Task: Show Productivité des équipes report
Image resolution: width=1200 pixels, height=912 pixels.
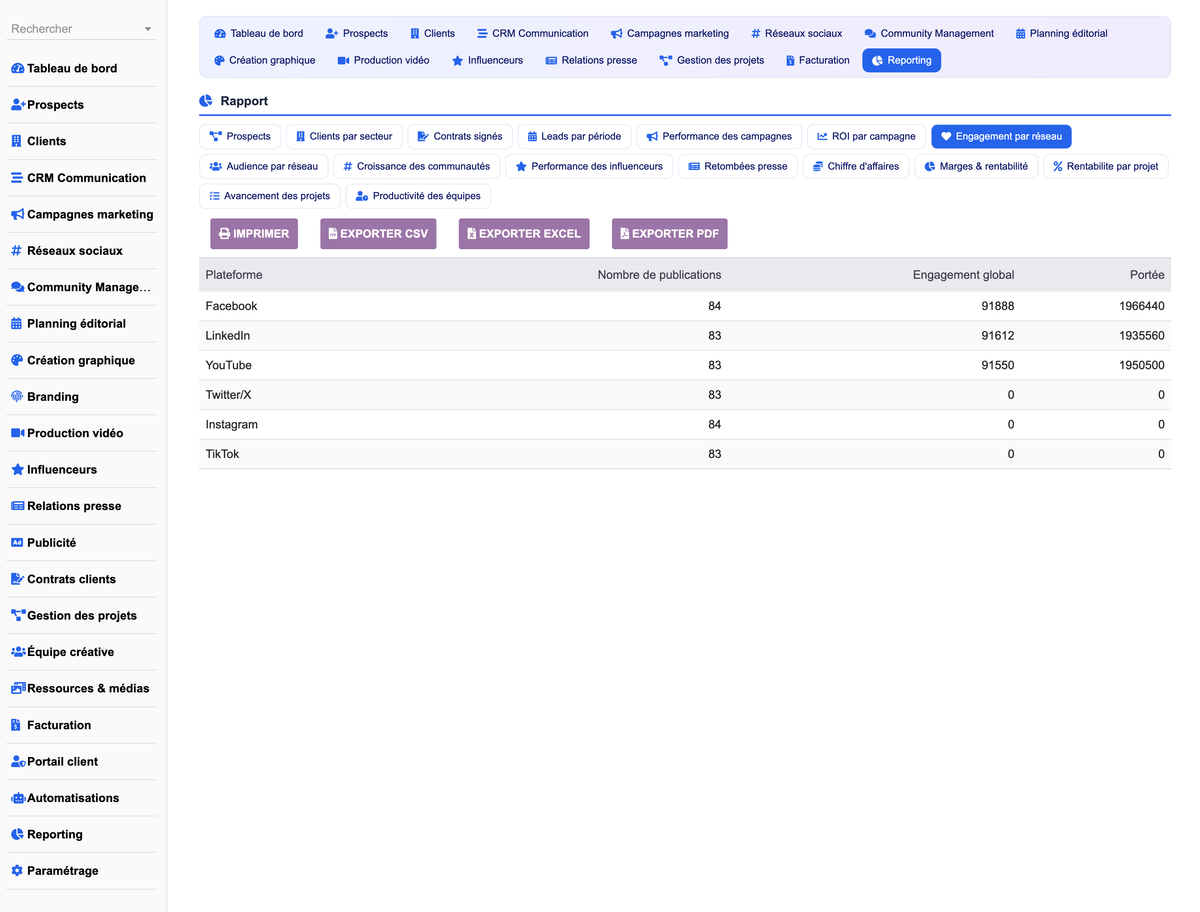Action: tap(418, 197)
